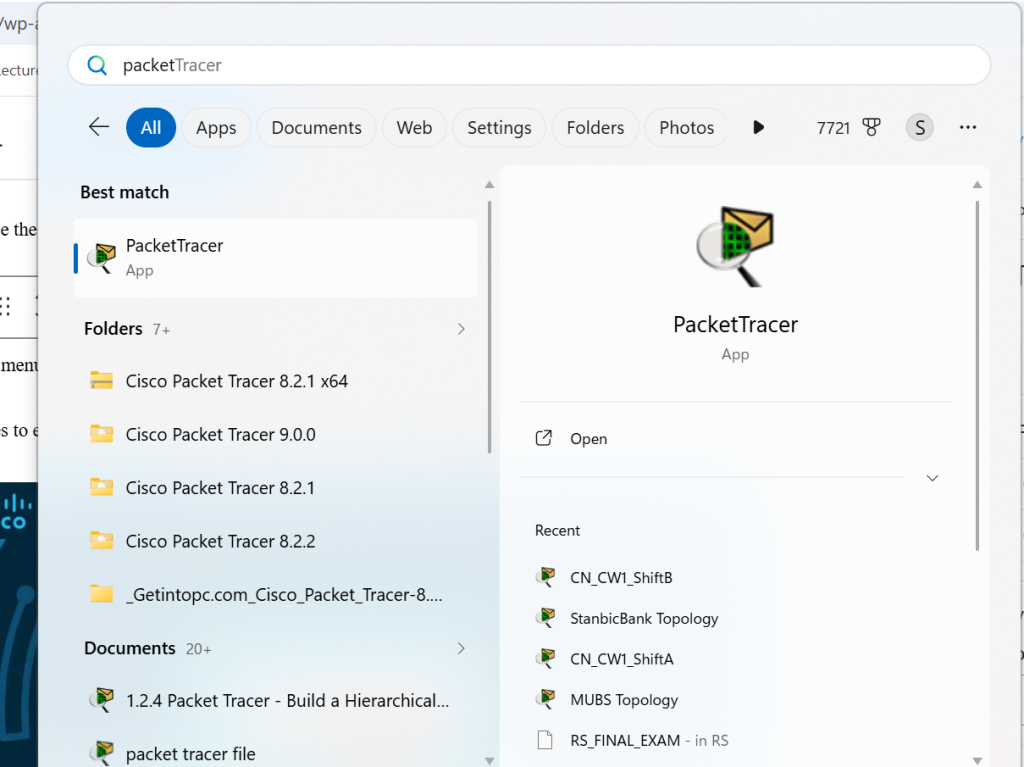Open recent file CN_CW1_ShiftB

pos(620,577)
